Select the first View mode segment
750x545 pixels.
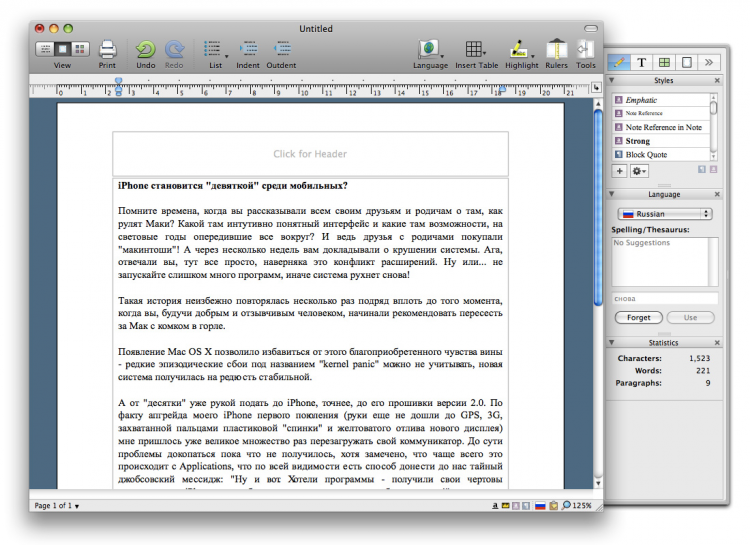point(44,49)
